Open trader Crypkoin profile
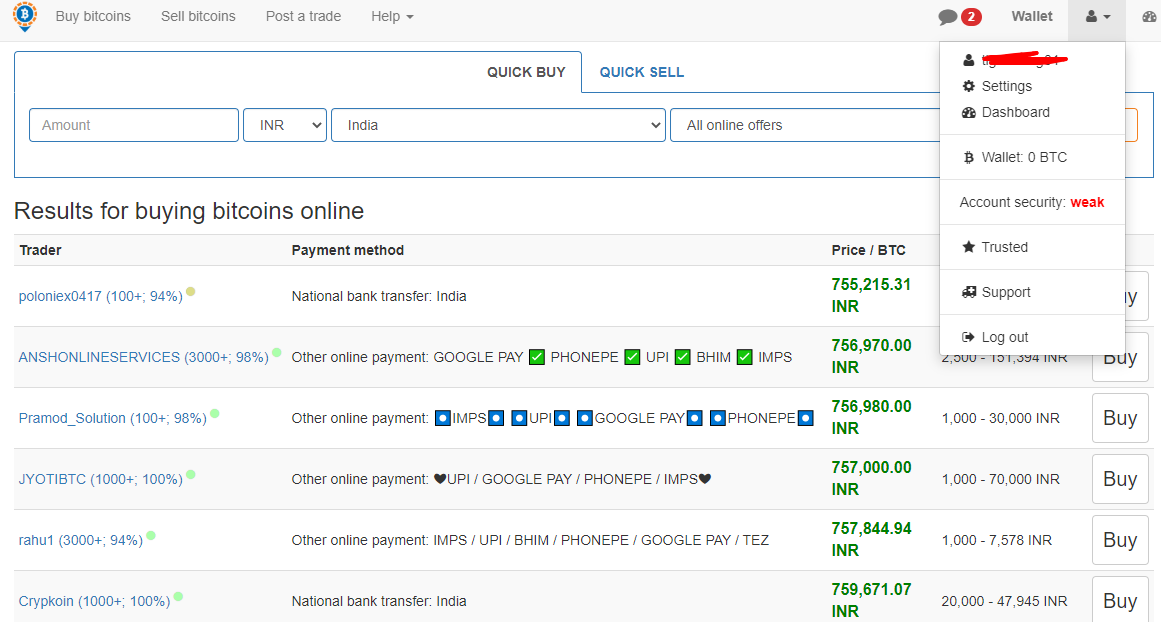Screen dimensions: 1161x622 (x=95, y=601)
